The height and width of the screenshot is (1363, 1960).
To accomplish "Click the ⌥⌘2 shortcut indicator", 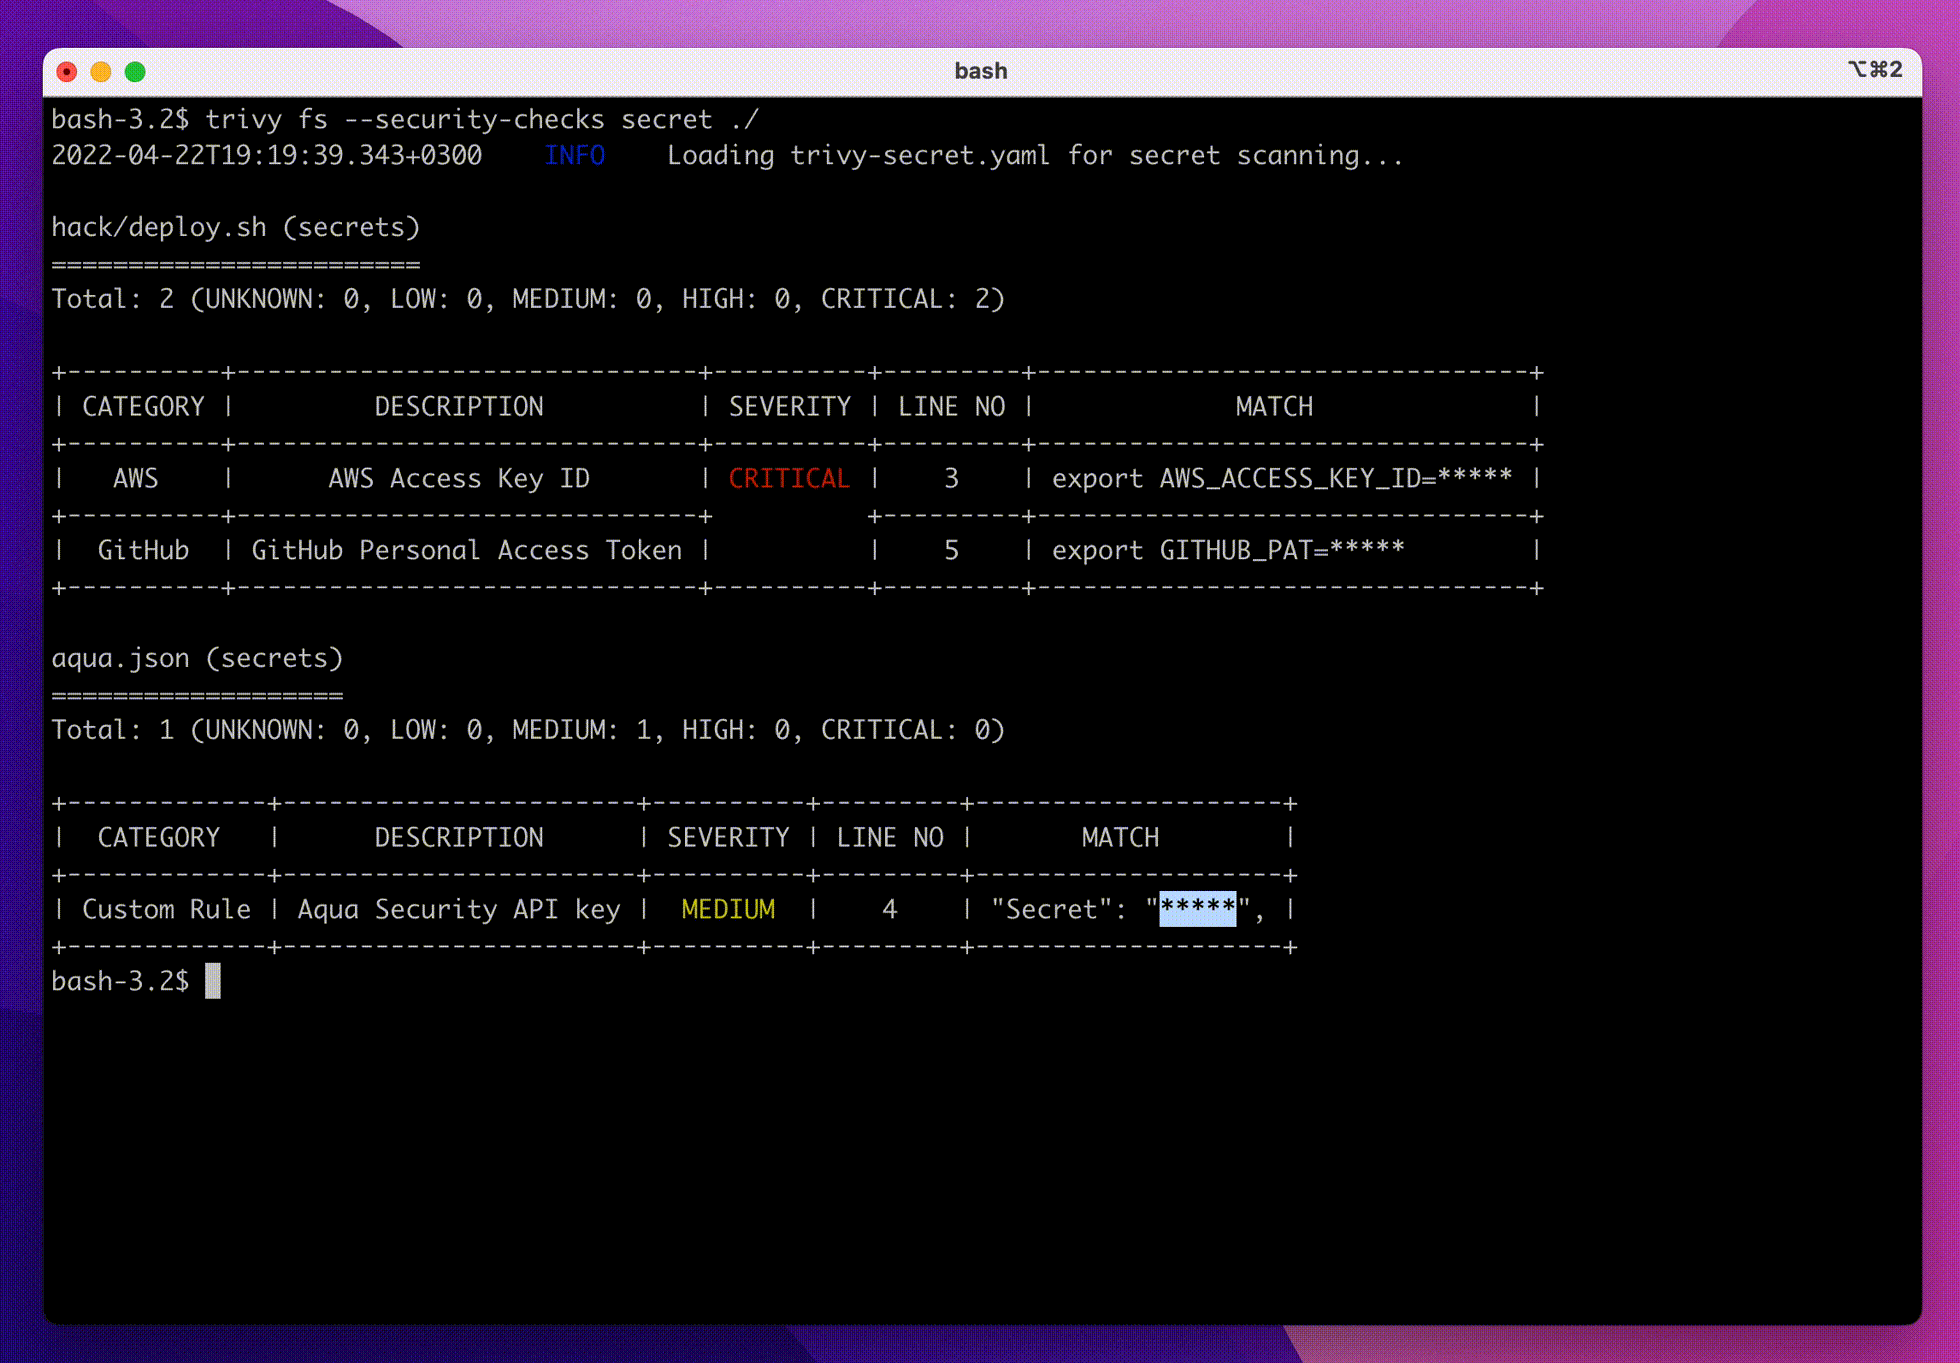I will [1875, 70].
